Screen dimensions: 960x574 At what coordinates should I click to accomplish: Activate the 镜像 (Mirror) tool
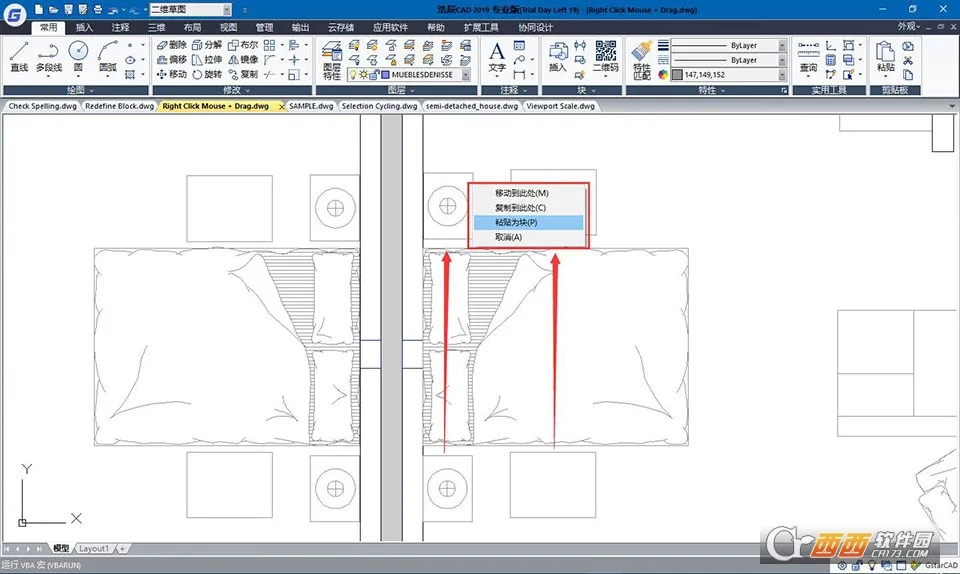point(243,60)
